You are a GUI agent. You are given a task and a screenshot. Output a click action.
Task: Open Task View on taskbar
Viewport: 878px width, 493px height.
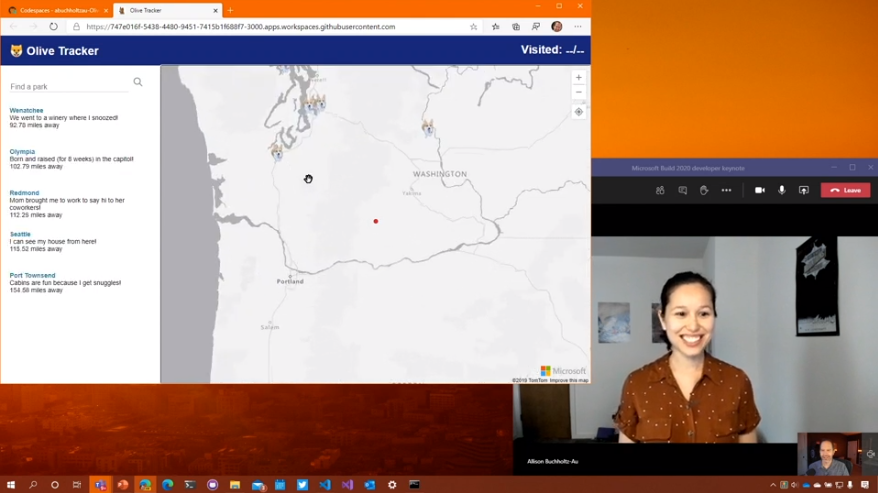coord(77,485)
